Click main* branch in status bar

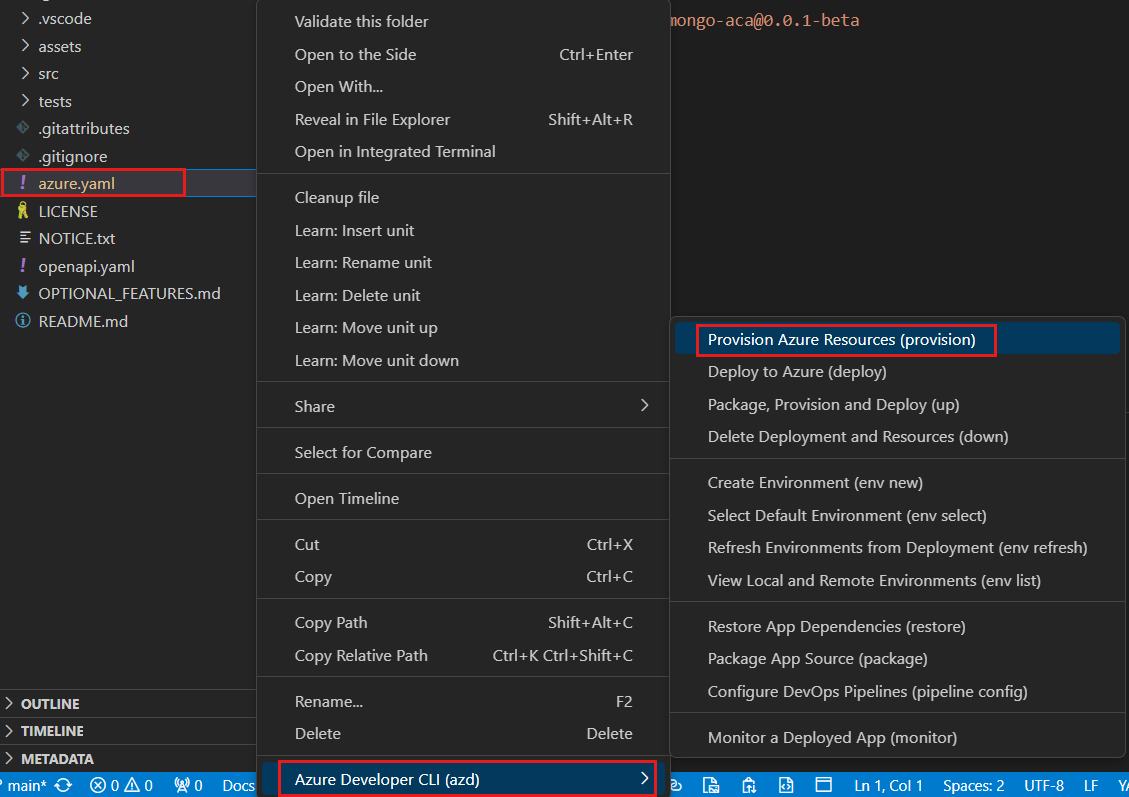tap(24, 785)
